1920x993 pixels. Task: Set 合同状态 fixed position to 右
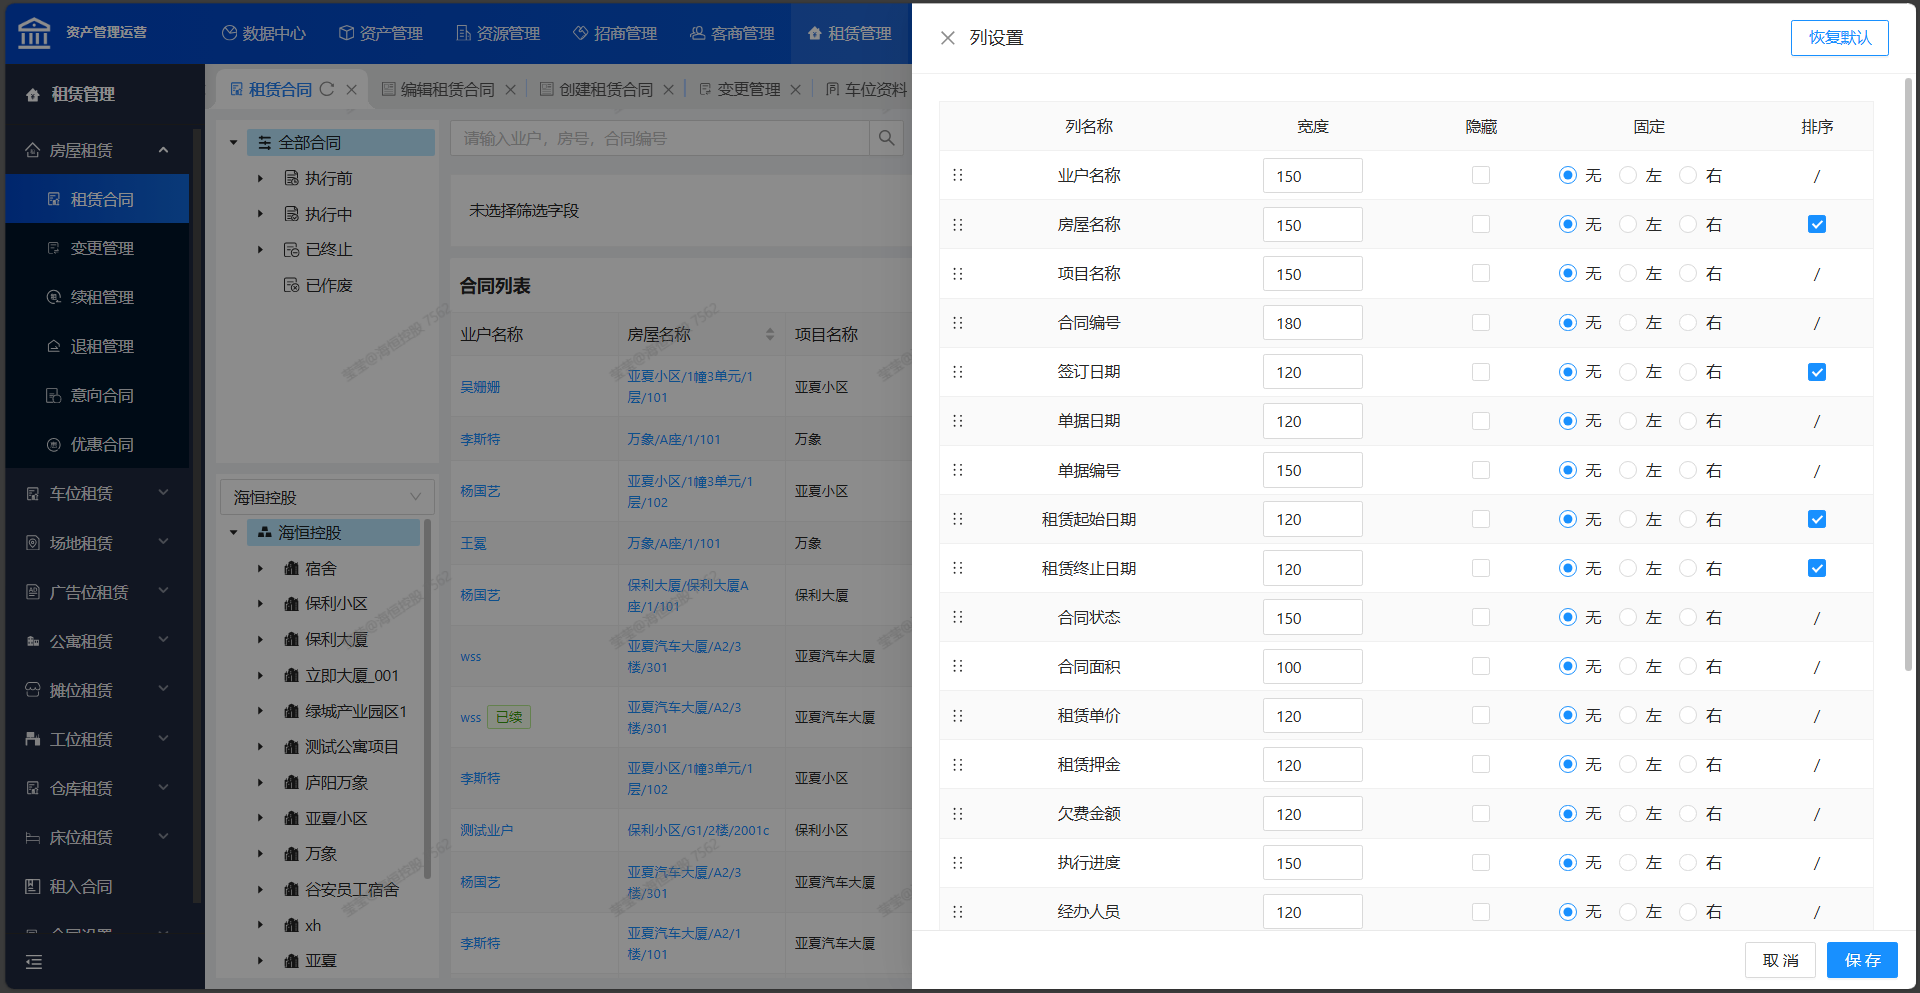(1689, 618)
